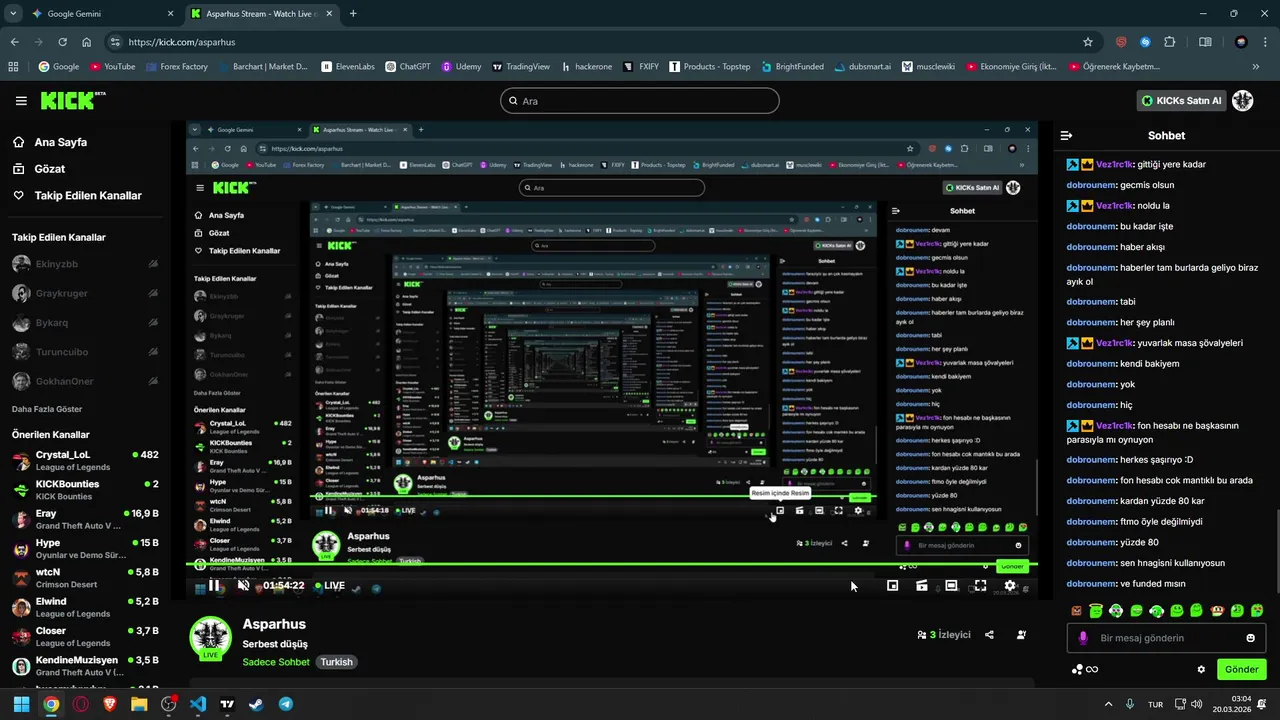Open recommended channel KICKBounties

point(85,490)
